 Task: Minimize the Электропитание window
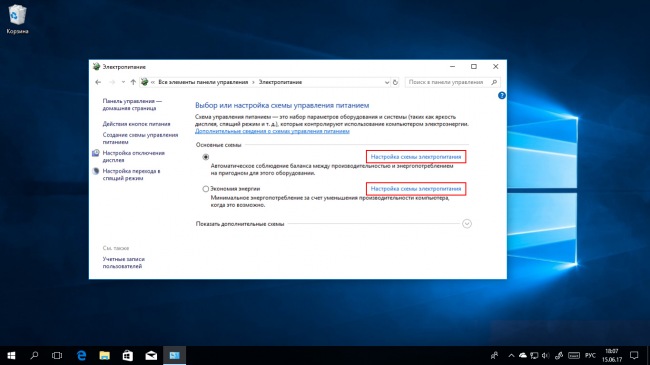click(452, 66)
